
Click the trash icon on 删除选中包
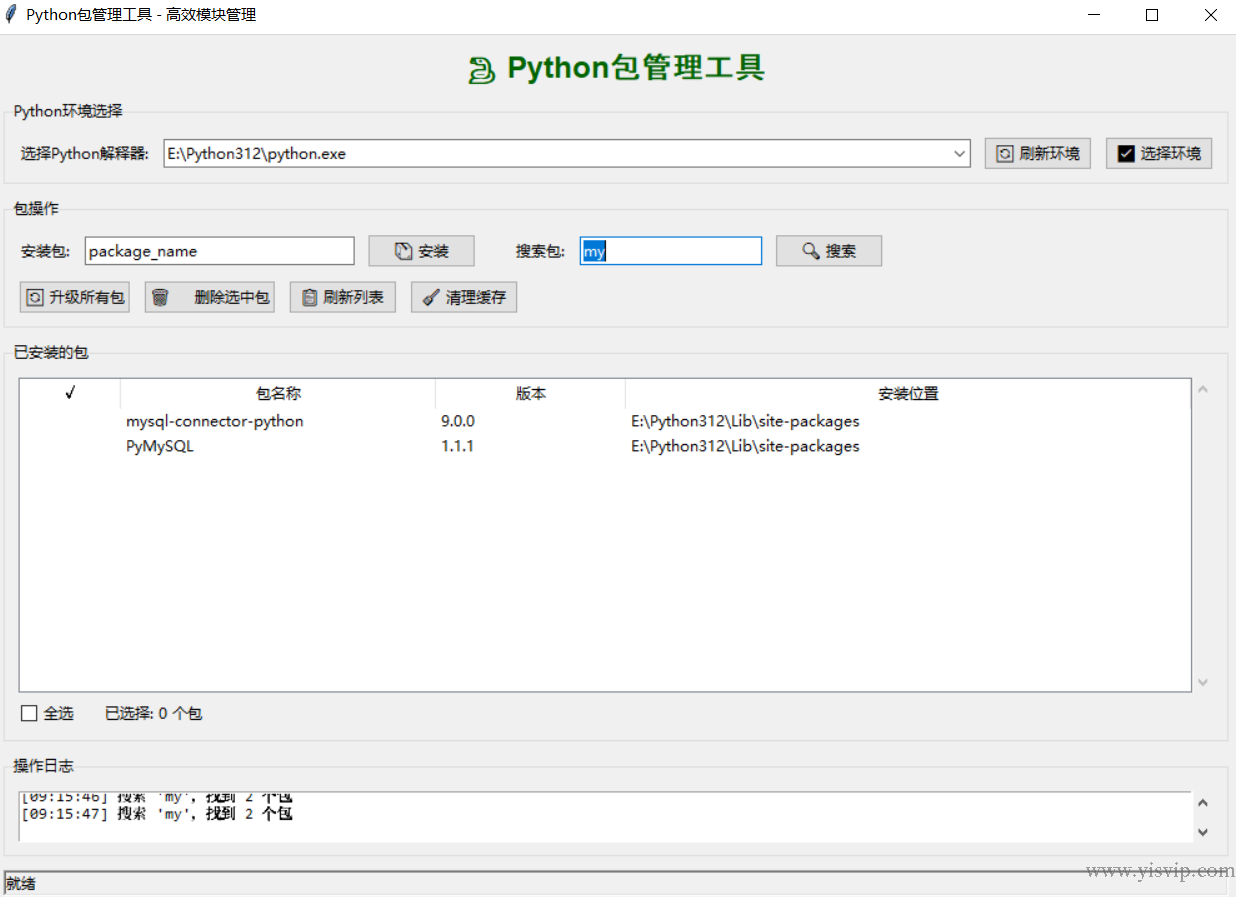[x=160, y=297]
